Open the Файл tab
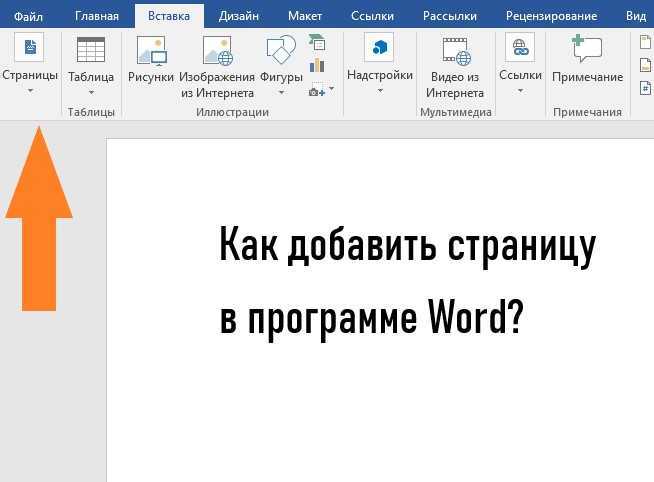The width and height of the screenshot is (654, 482). tap(28, 16)
